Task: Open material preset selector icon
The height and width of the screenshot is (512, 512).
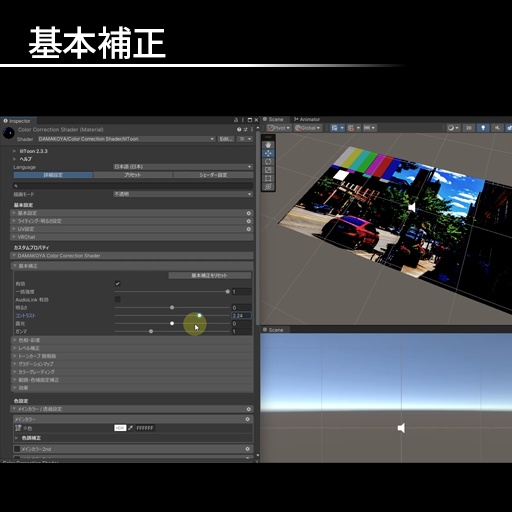Action: [x=246, y=129]
